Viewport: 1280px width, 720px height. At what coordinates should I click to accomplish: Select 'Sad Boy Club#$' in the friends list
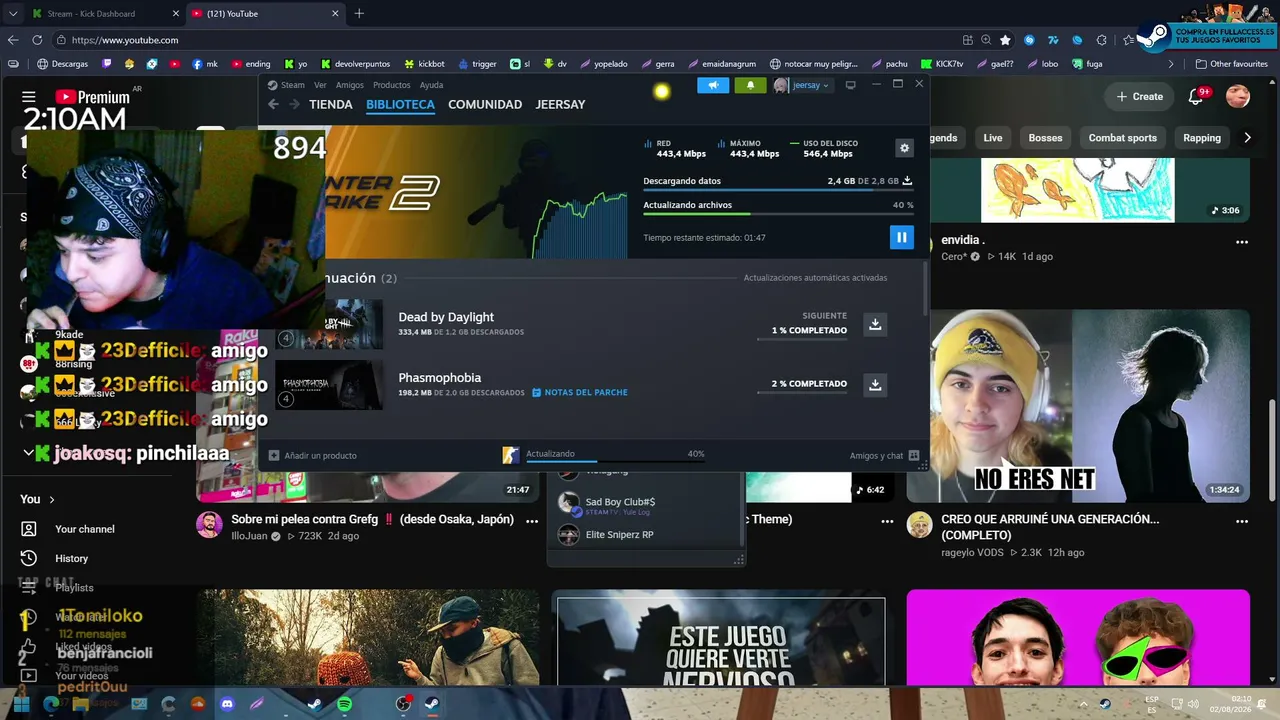(x=620, y=502)
